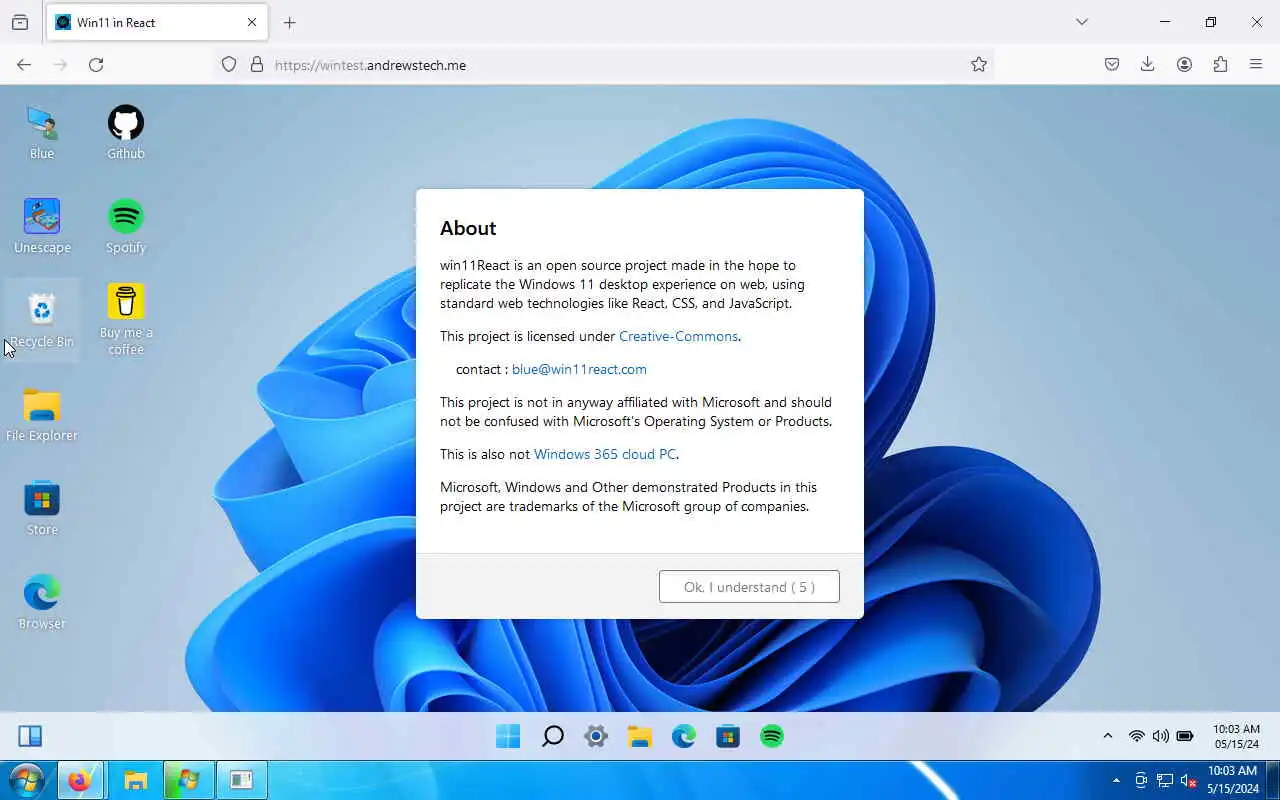Screen dimensions: 1280x800
Task: Open the host taskbar folder icon
Action: click(134, 780)
